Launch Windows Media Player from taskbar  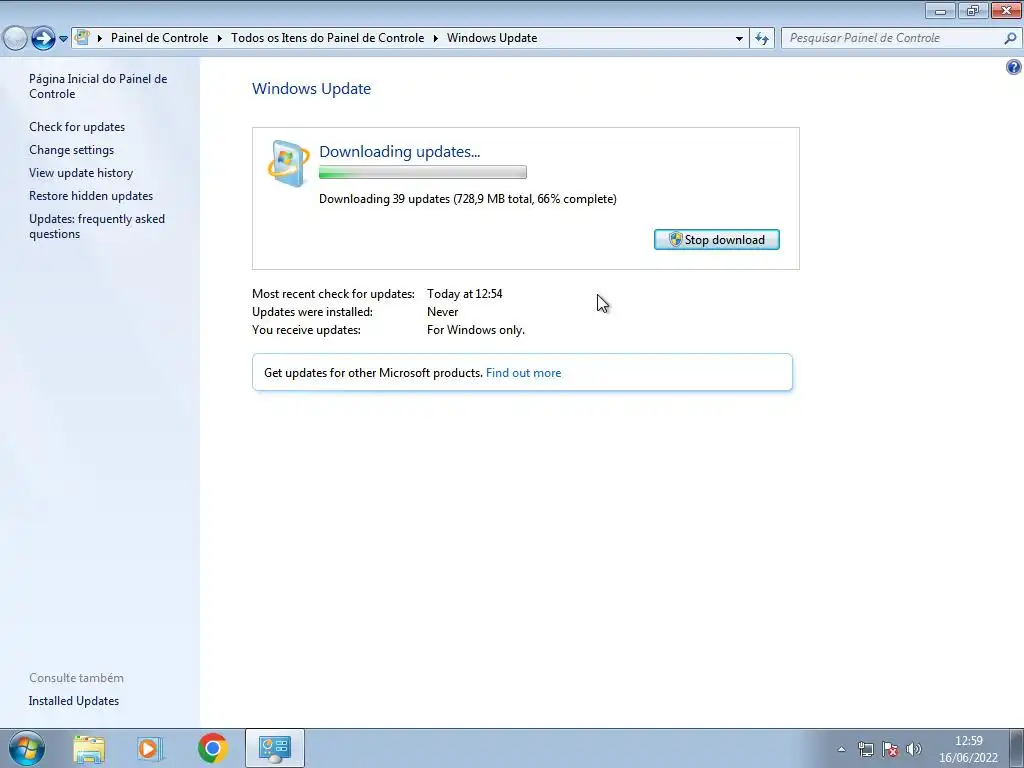click(150, 748)
